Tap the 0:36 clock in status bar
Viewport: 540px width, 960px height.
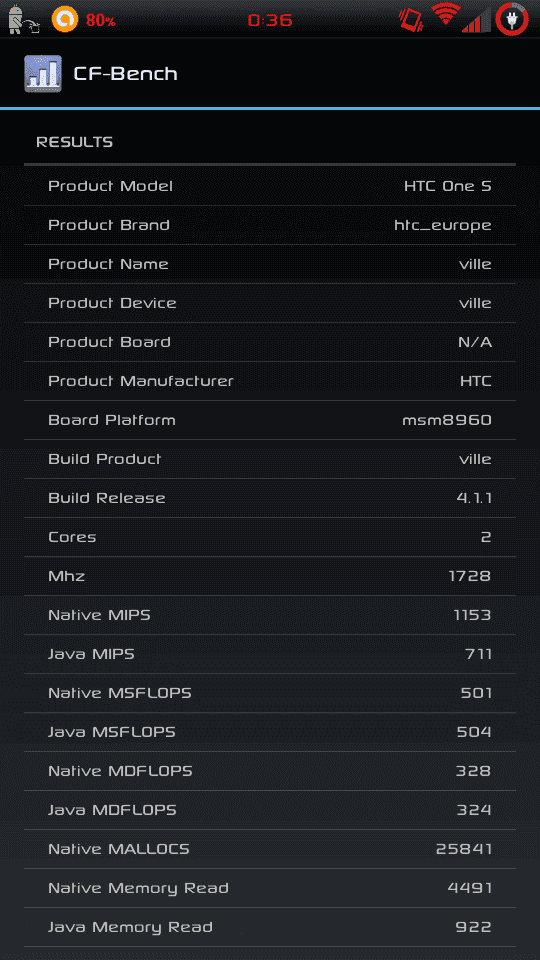pos(270,20)
